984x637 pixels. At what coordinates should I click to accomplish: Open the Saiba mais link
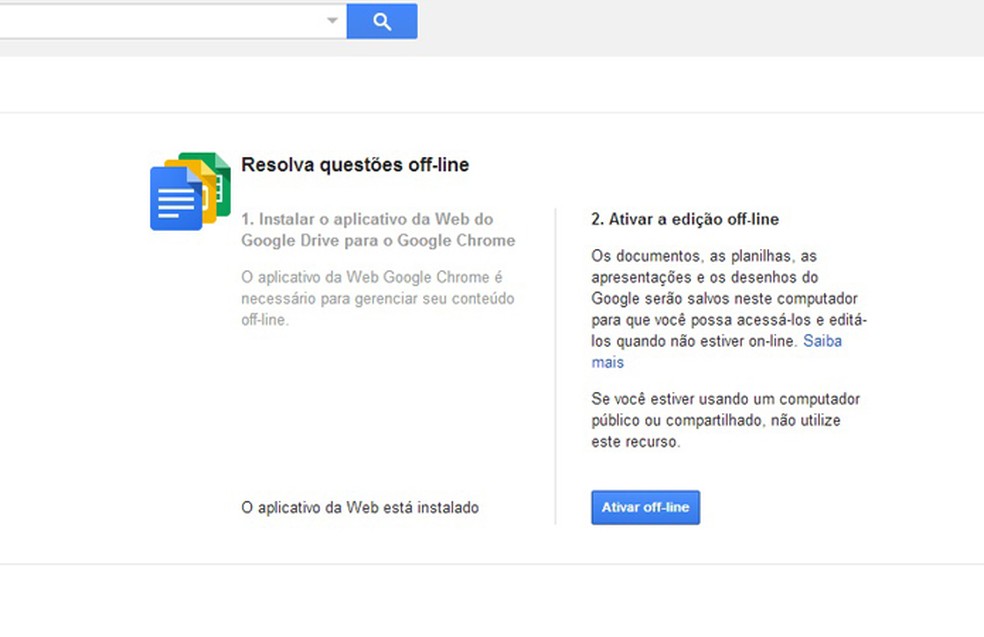(x=822, y=341)
